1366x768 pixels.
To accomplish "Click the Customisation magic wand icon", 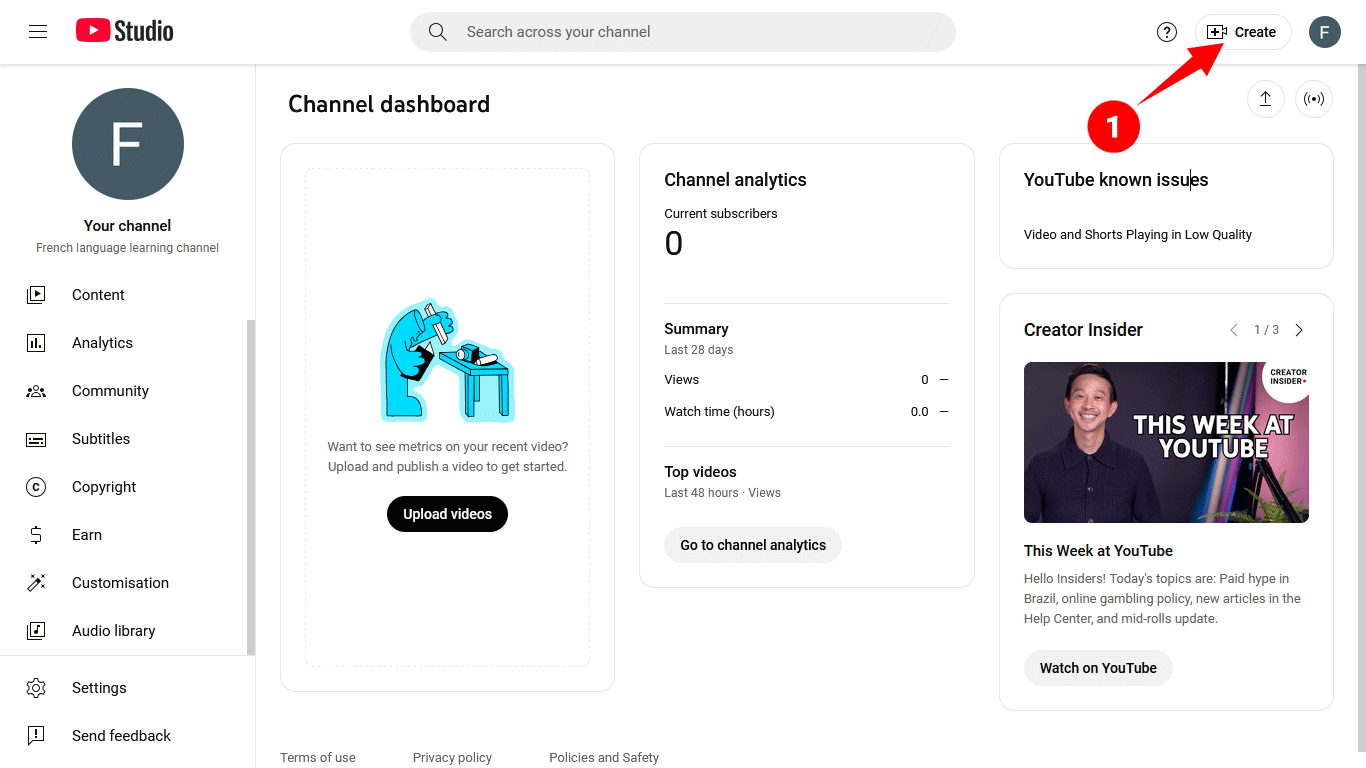I will [36, 583].
